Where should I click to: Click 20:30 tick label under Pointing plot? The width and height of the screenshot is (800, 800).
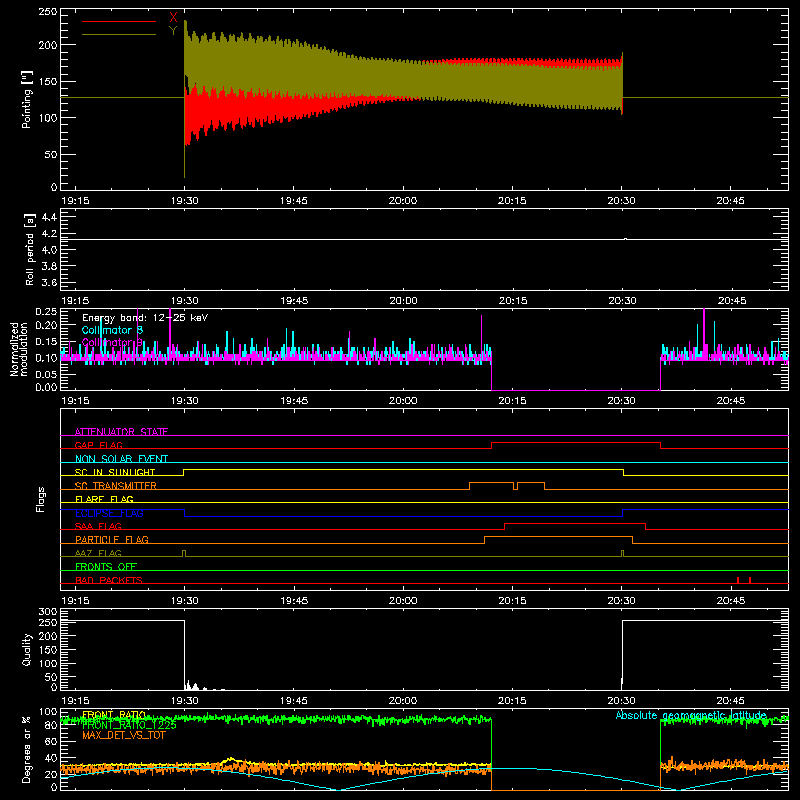621,201
